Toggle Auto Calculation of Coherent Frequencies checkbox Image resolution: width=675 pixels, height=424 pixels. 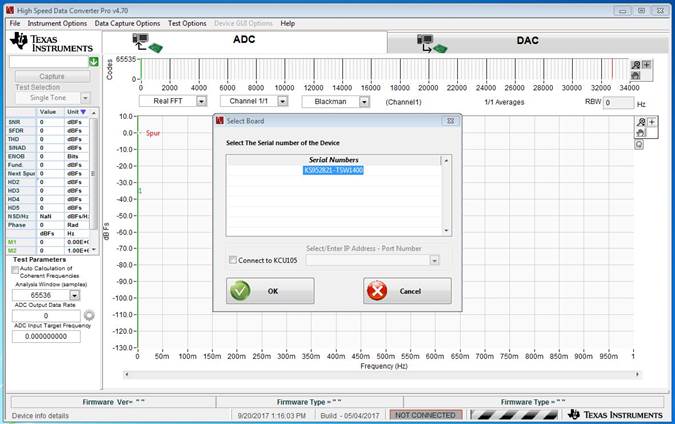click(15, 270)
